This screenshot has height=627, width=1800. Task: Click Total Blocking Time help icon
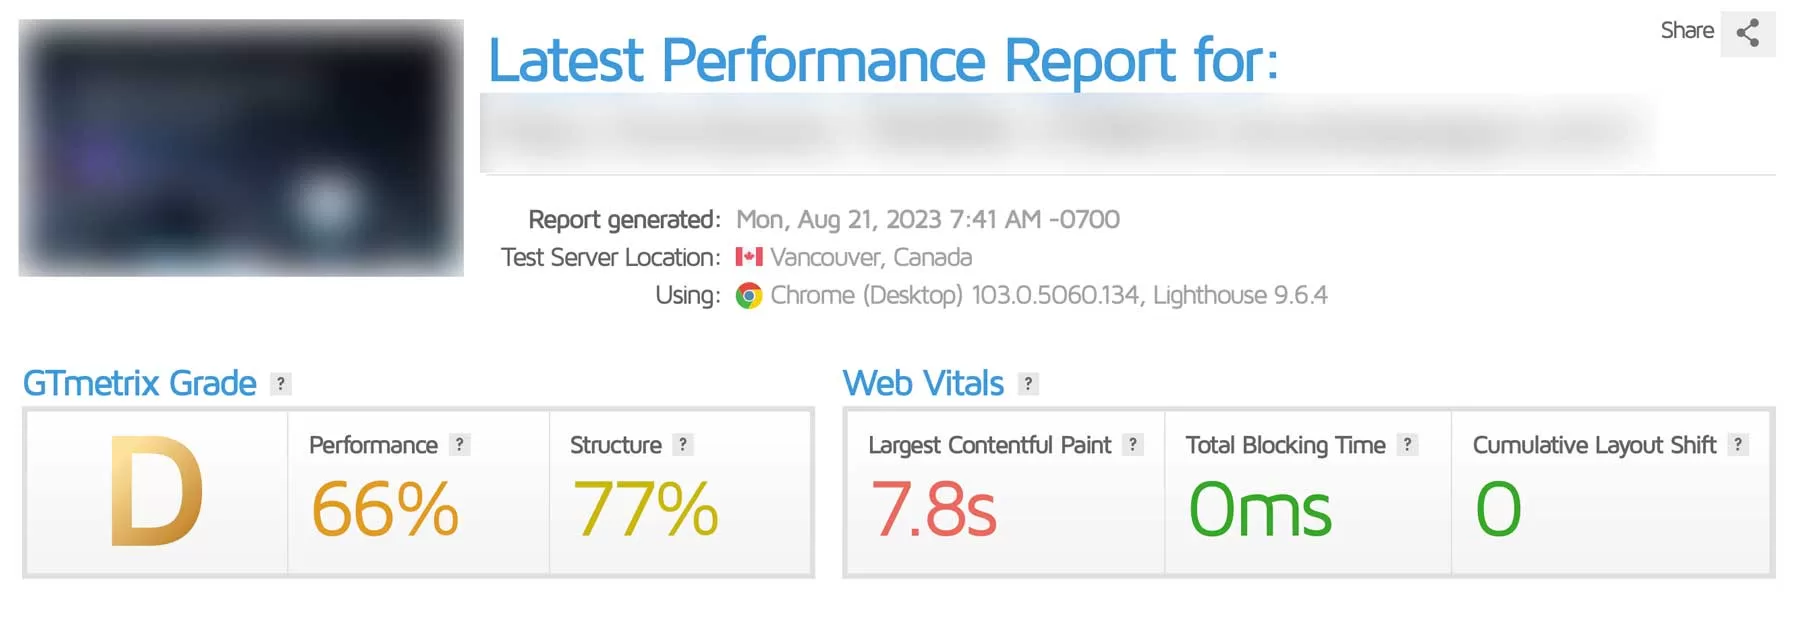[1407, 445]
